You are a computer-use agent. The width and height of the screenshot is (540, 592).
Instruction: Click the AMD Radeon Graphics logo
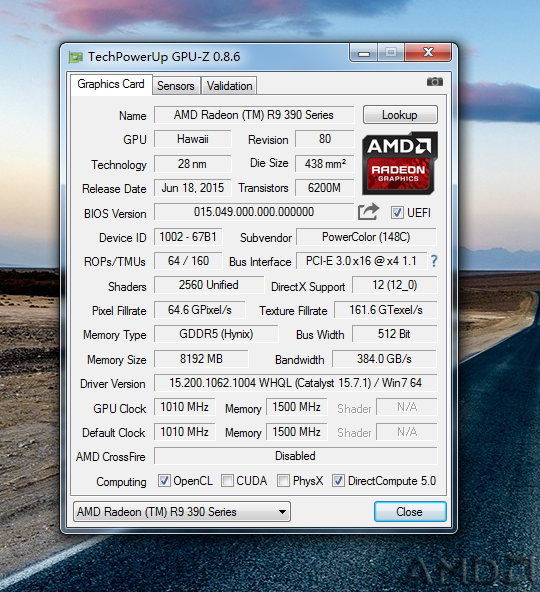coord(400,163)
